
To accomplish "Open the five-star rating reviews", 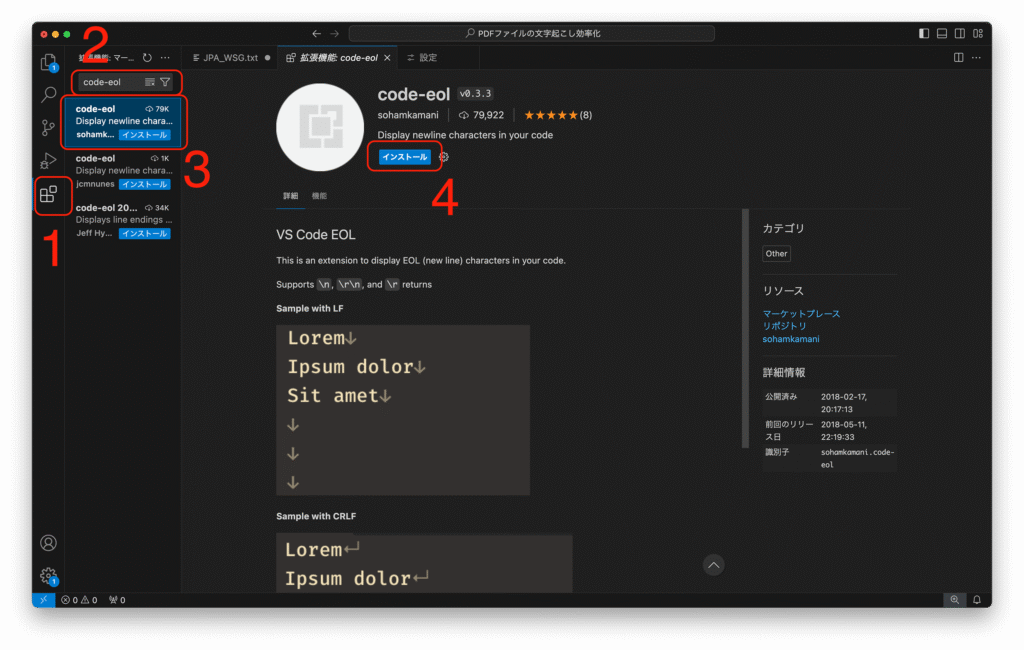I will pyautogui.click(x=558, y=115).
